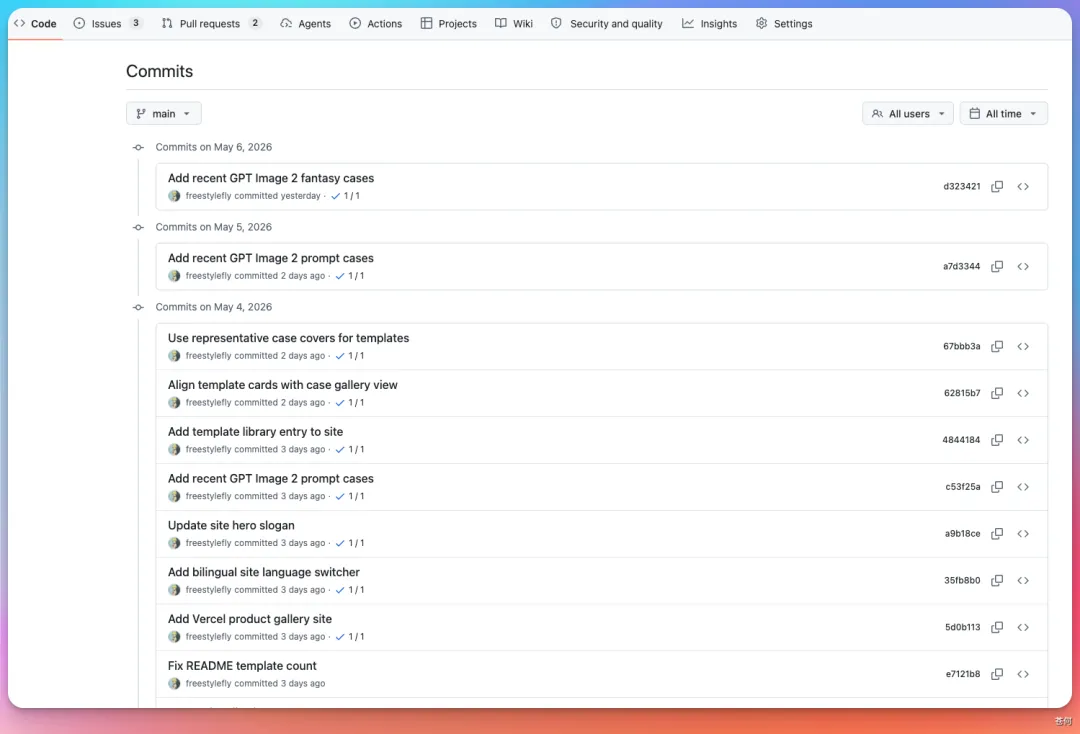
Task: Copy full SHA for commit 35fb8b0
Action: tap(997, 580)
